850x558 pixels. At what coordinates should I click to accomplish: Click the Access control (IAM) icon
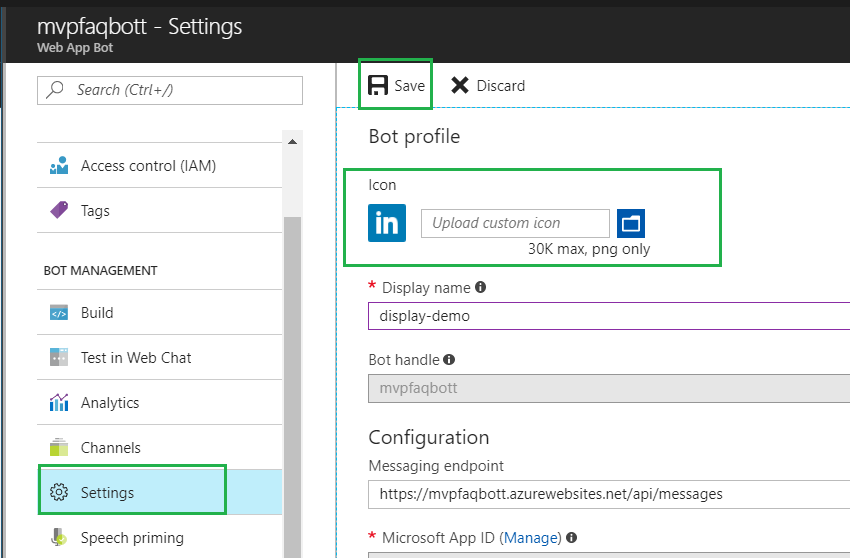point(59,166)
